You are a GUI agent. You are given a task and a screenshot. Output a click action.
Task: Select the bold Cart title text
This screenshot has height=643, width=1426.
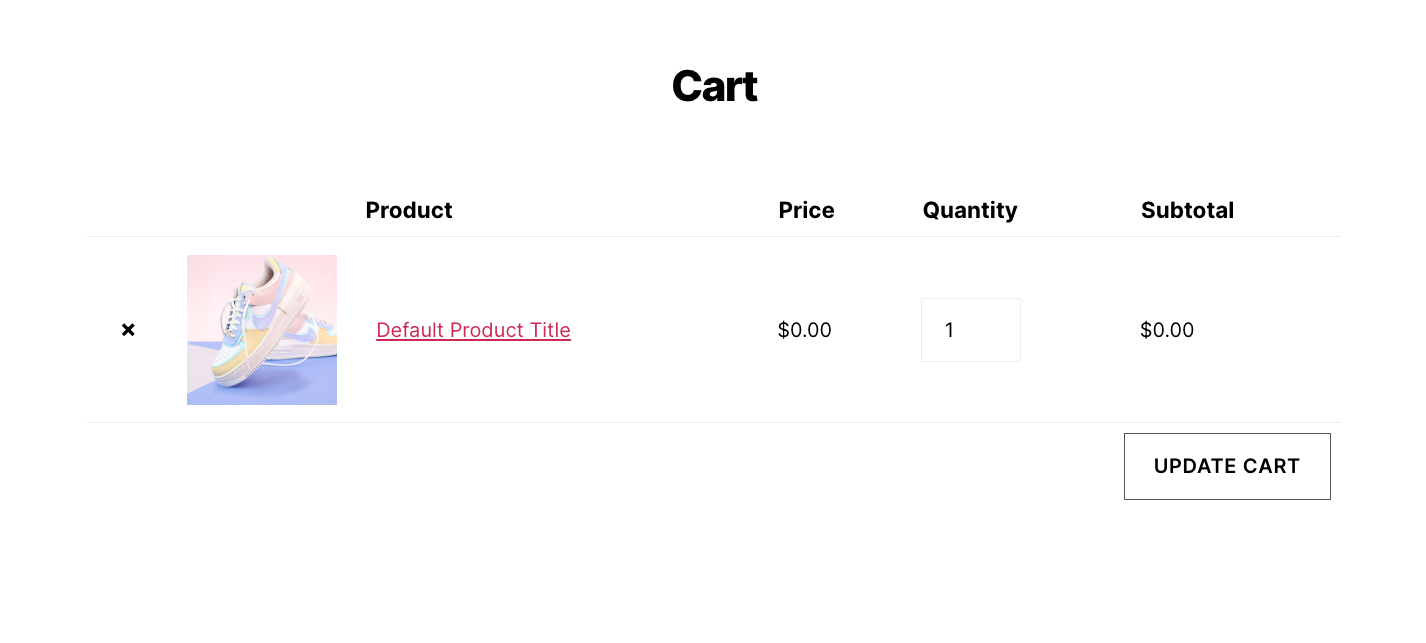tap(714, 87)
